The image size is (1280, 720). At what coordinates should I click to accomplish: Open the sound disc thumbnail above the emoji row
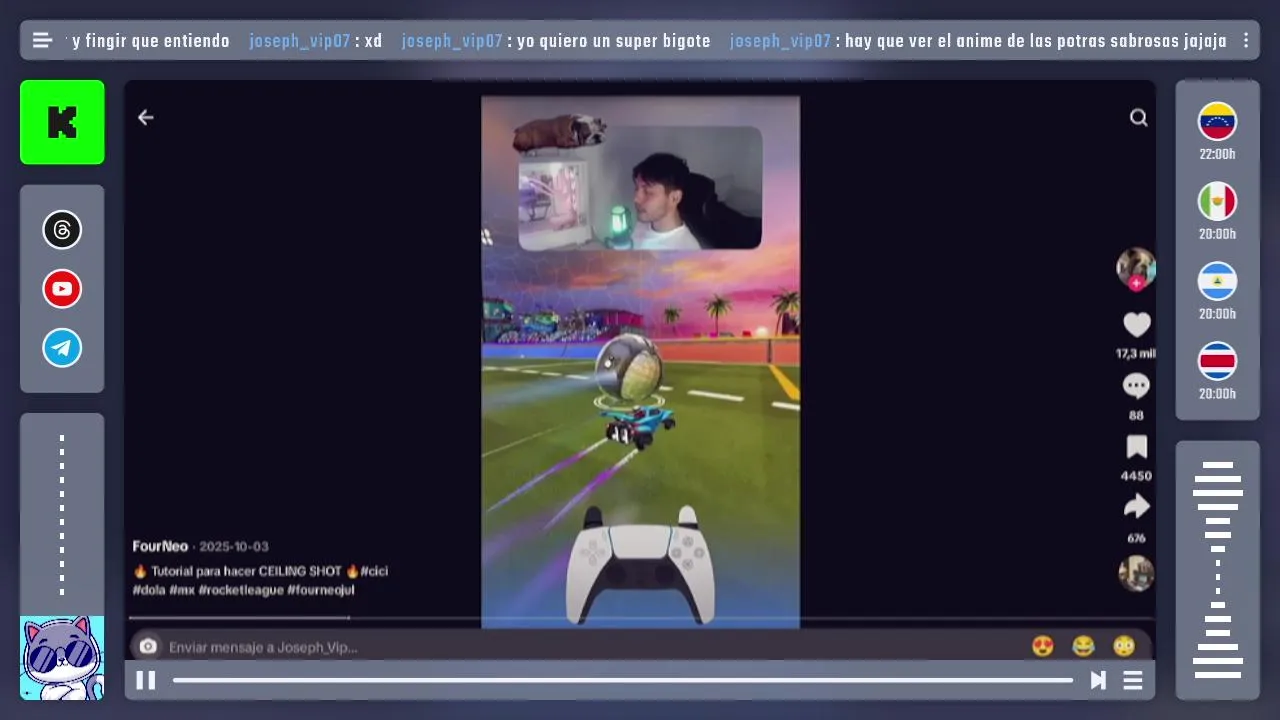pyautogui.click(x=1136, y=573)
